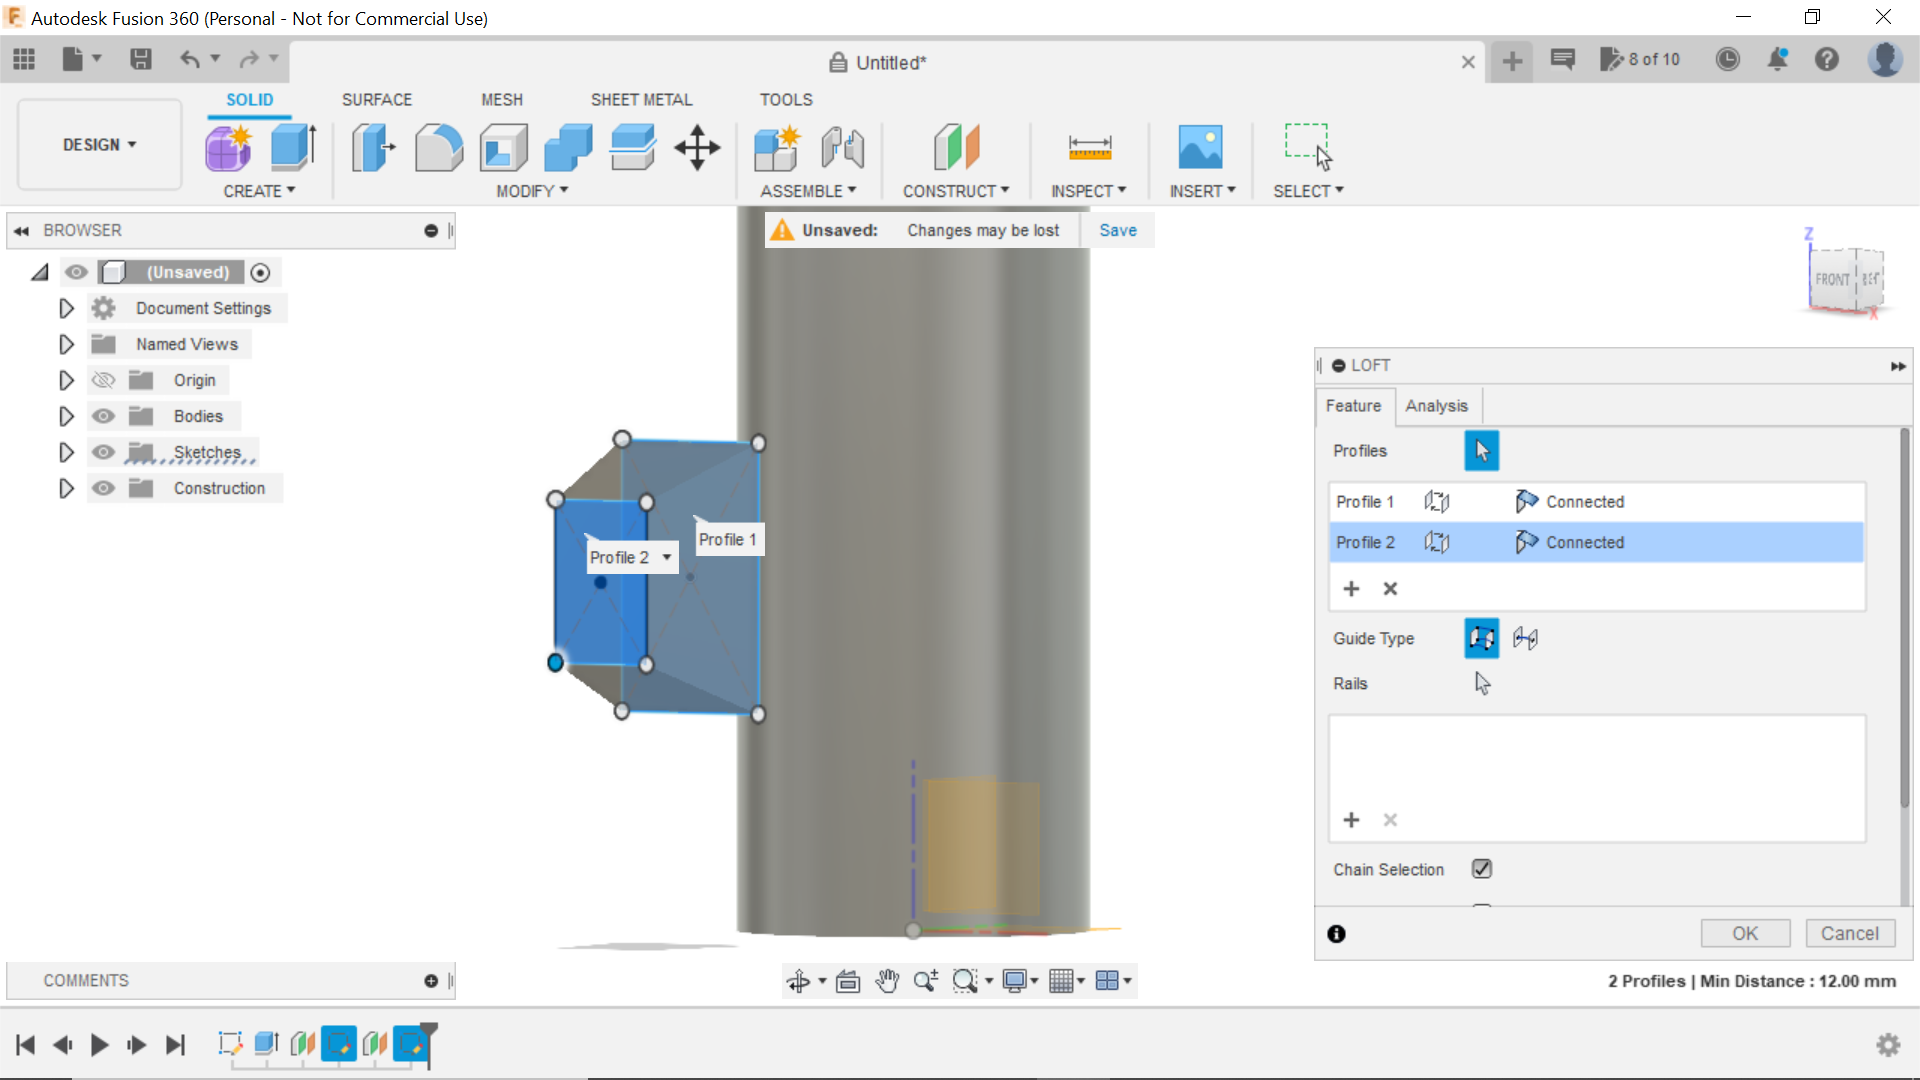
Task: Toggle visibility of Bodies folder
Action: pos(104,415)
